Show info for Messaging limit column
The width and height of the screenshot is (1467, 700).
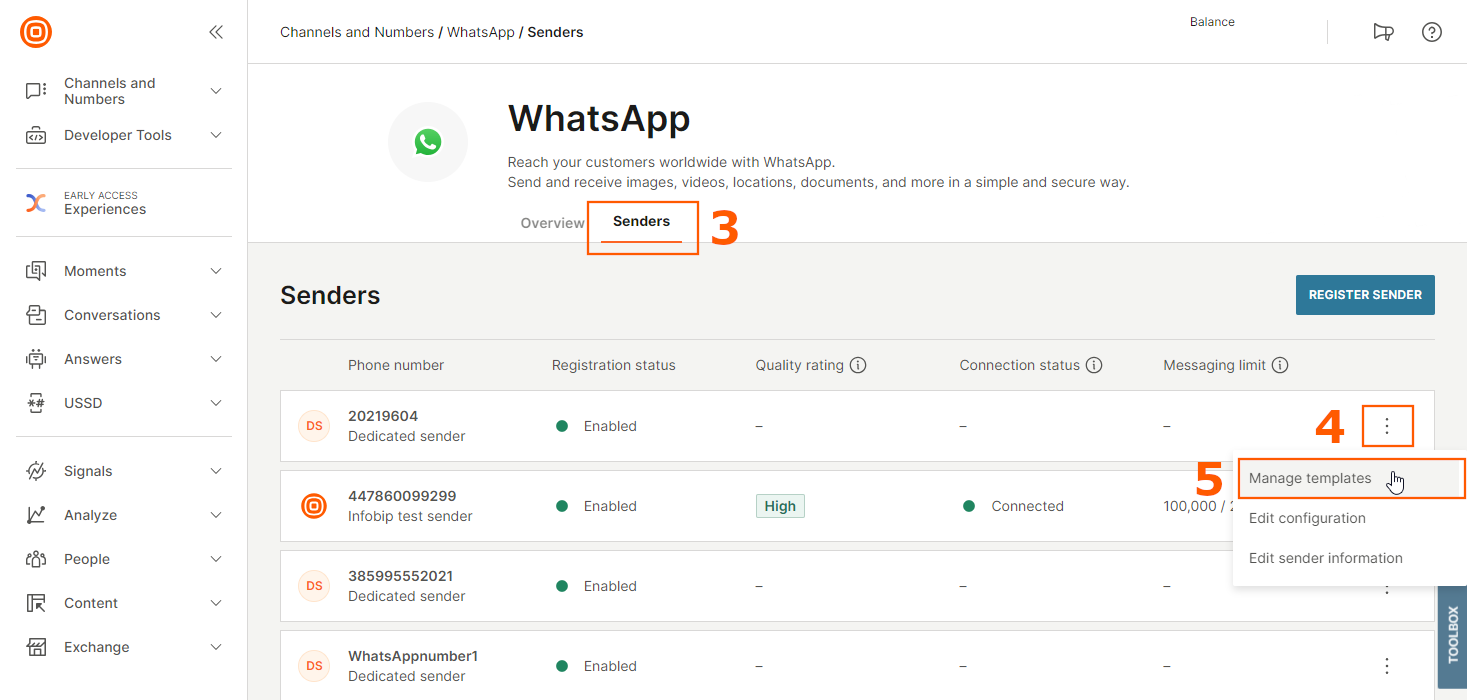pos(1280,365)
